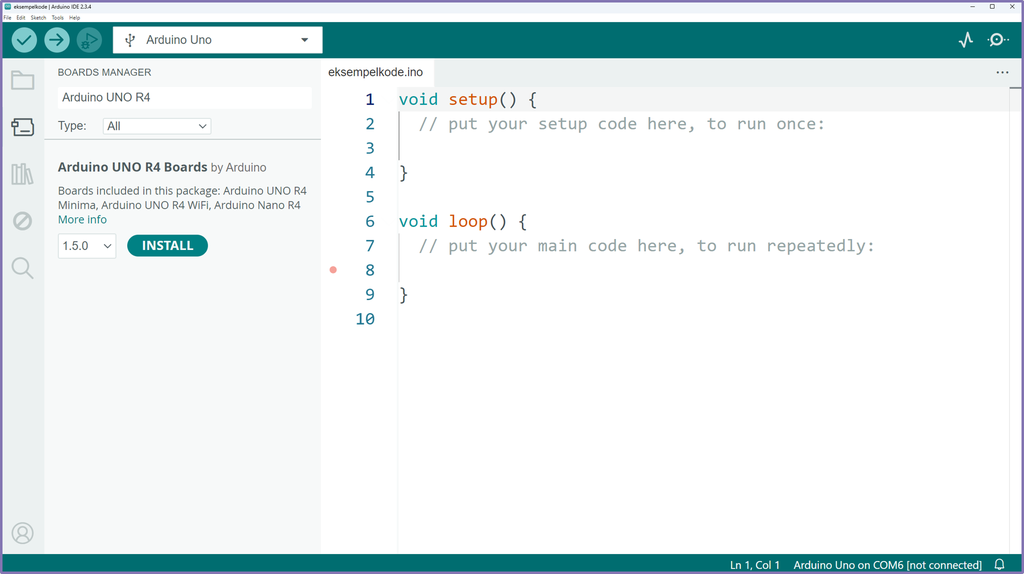Click line number 9 in gutter
The image size is (1024, 574).
370,295
